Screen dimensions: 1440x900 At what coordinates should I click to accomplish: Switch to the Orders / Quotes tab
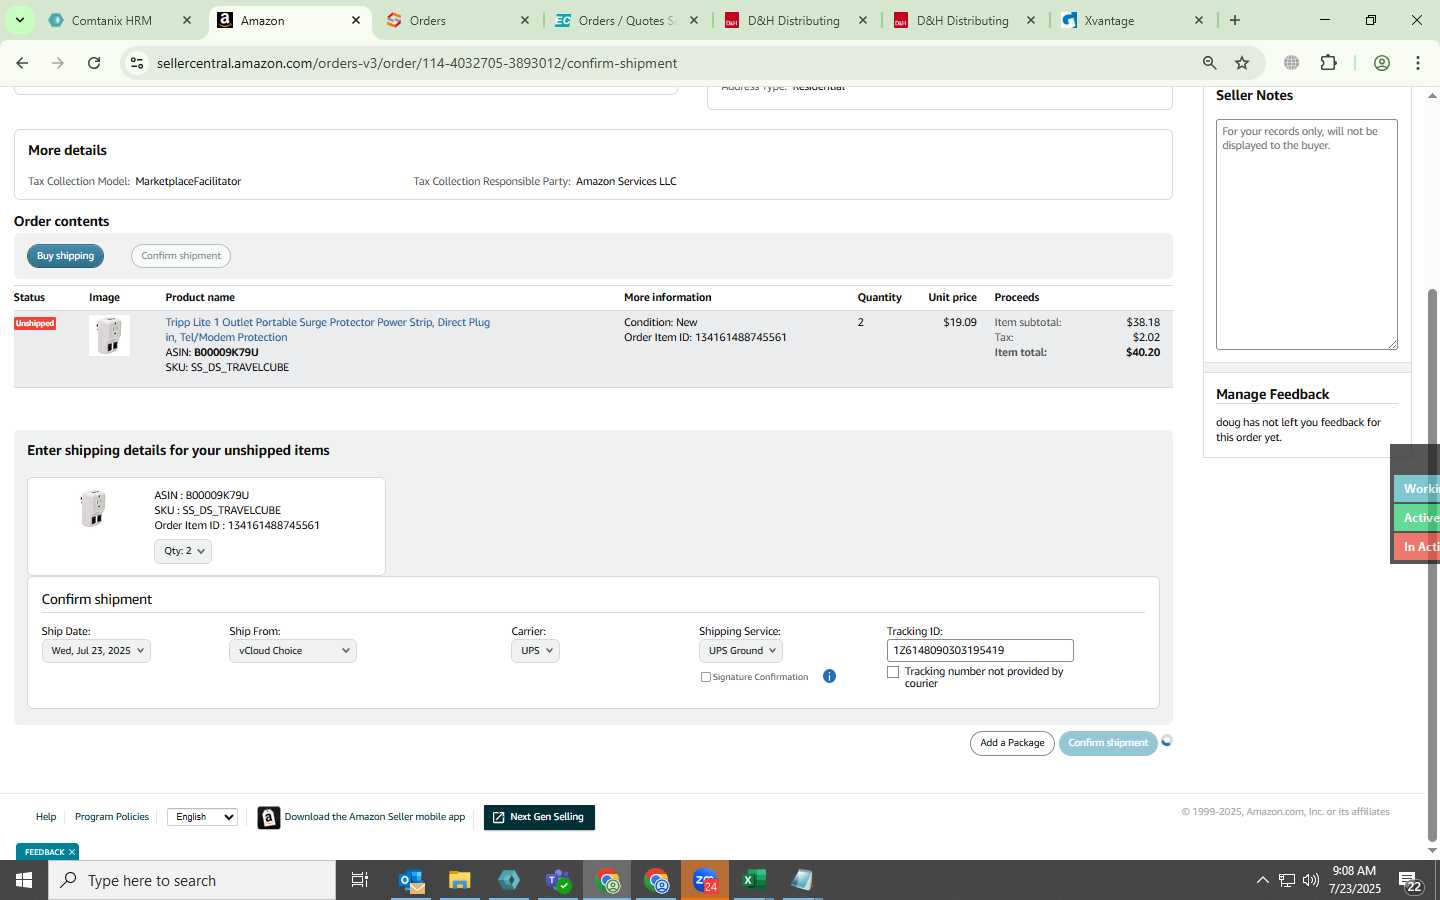pos(625,20)
